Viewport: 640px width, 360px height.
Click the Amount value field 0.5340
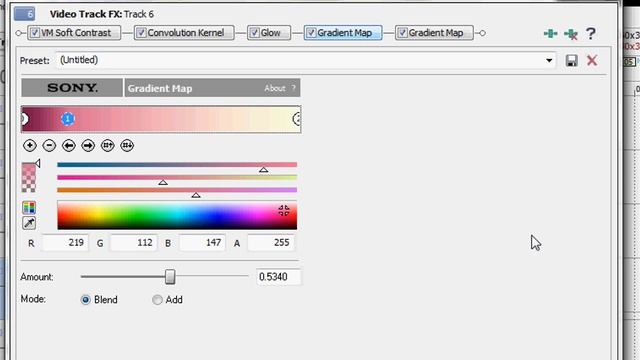pyautogui.click(x=278, y=277)
